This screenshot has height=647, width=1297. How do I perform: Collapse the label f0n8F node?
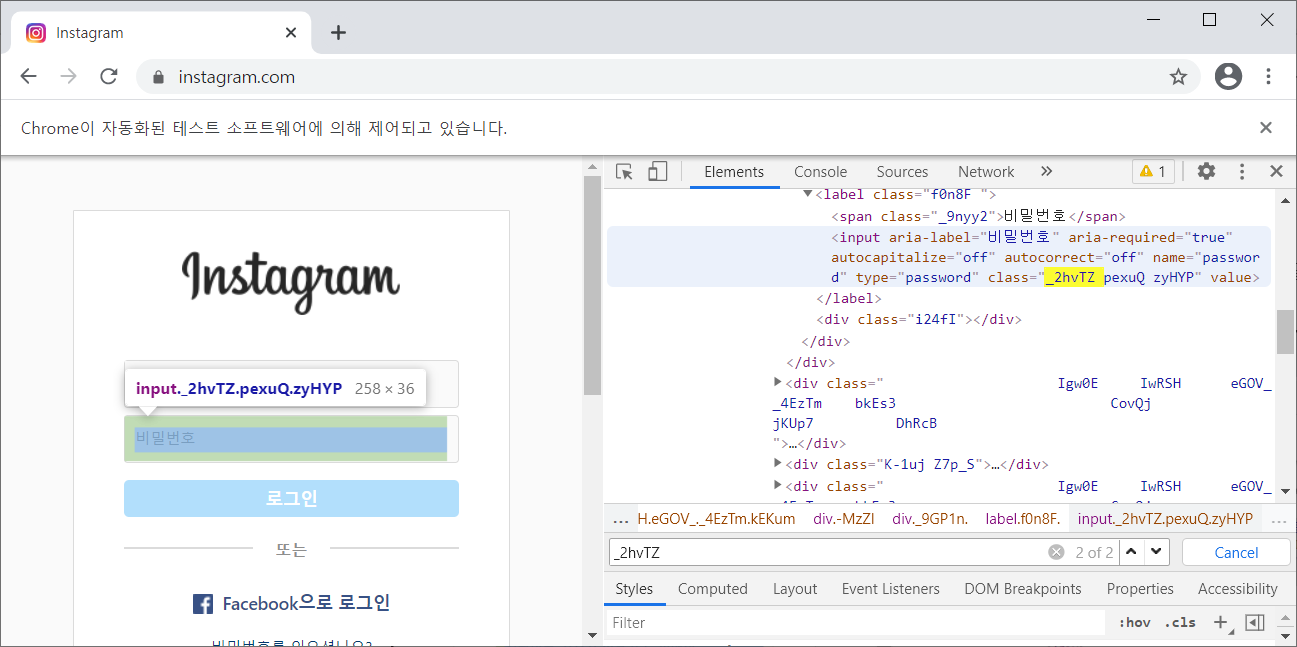tap(808, 194)
